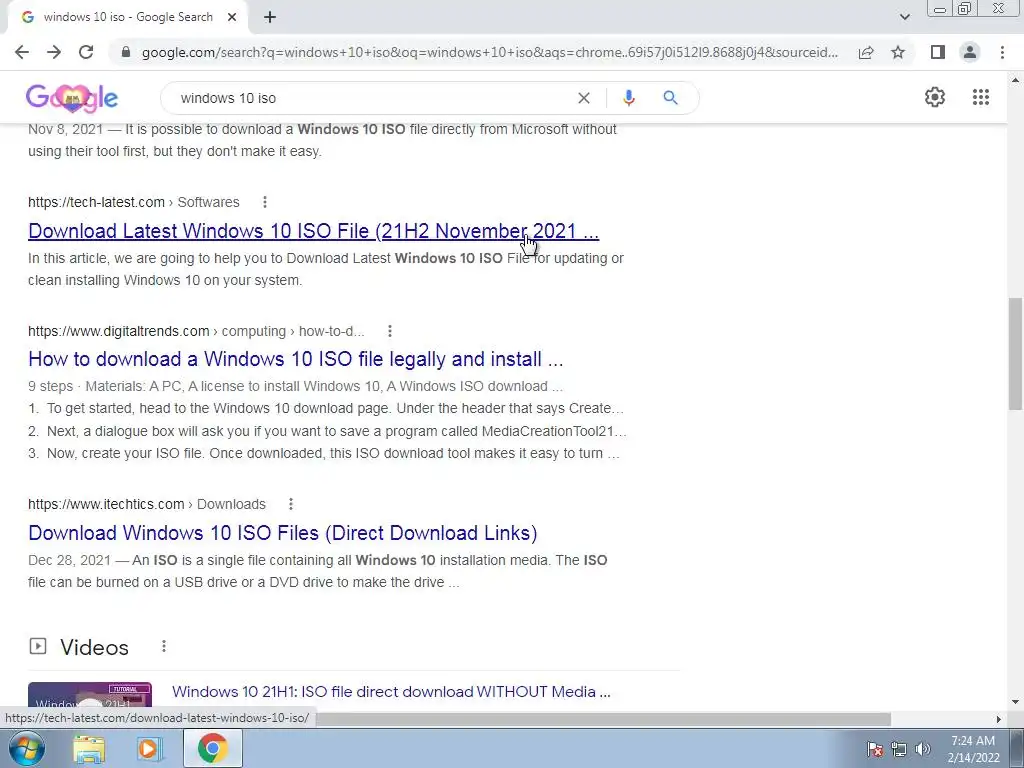Open options for digitaltrends.com result
1024x768 pixels.
point(389,331)
